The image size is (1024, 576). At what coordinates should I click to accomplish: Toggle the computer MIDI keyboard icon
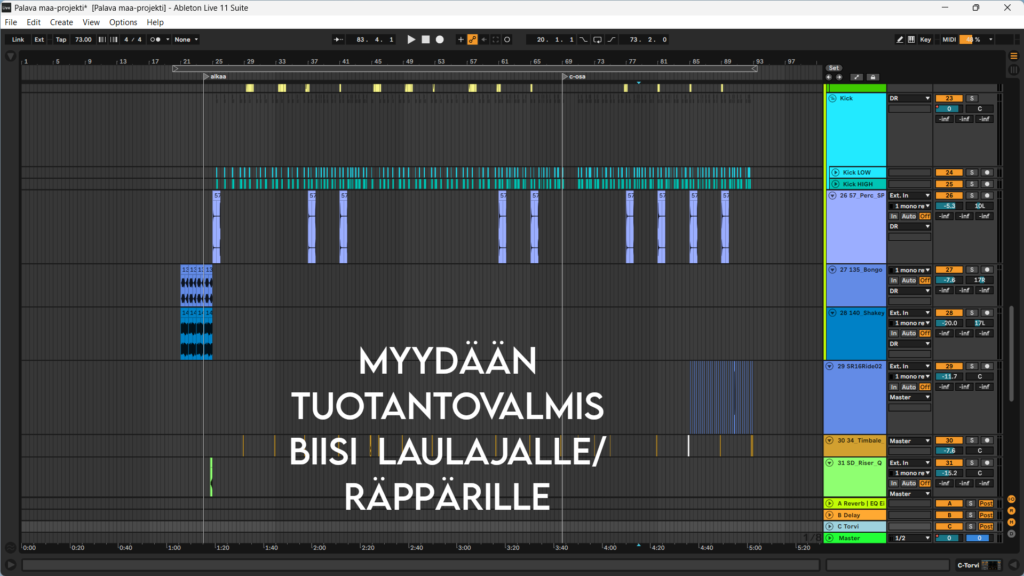[x=913, y=39]
